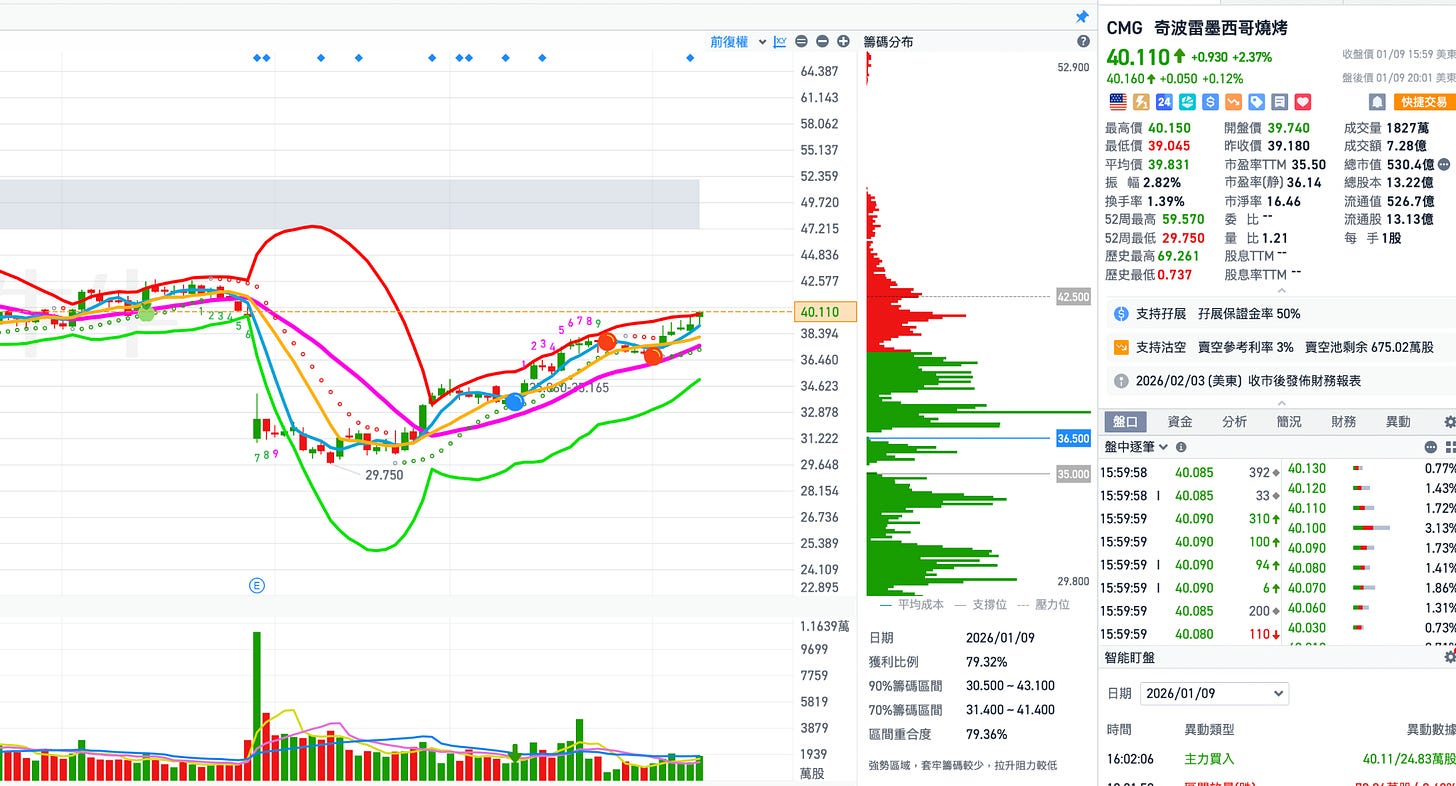Switch to the 異動 tab

click(1398, 422)
